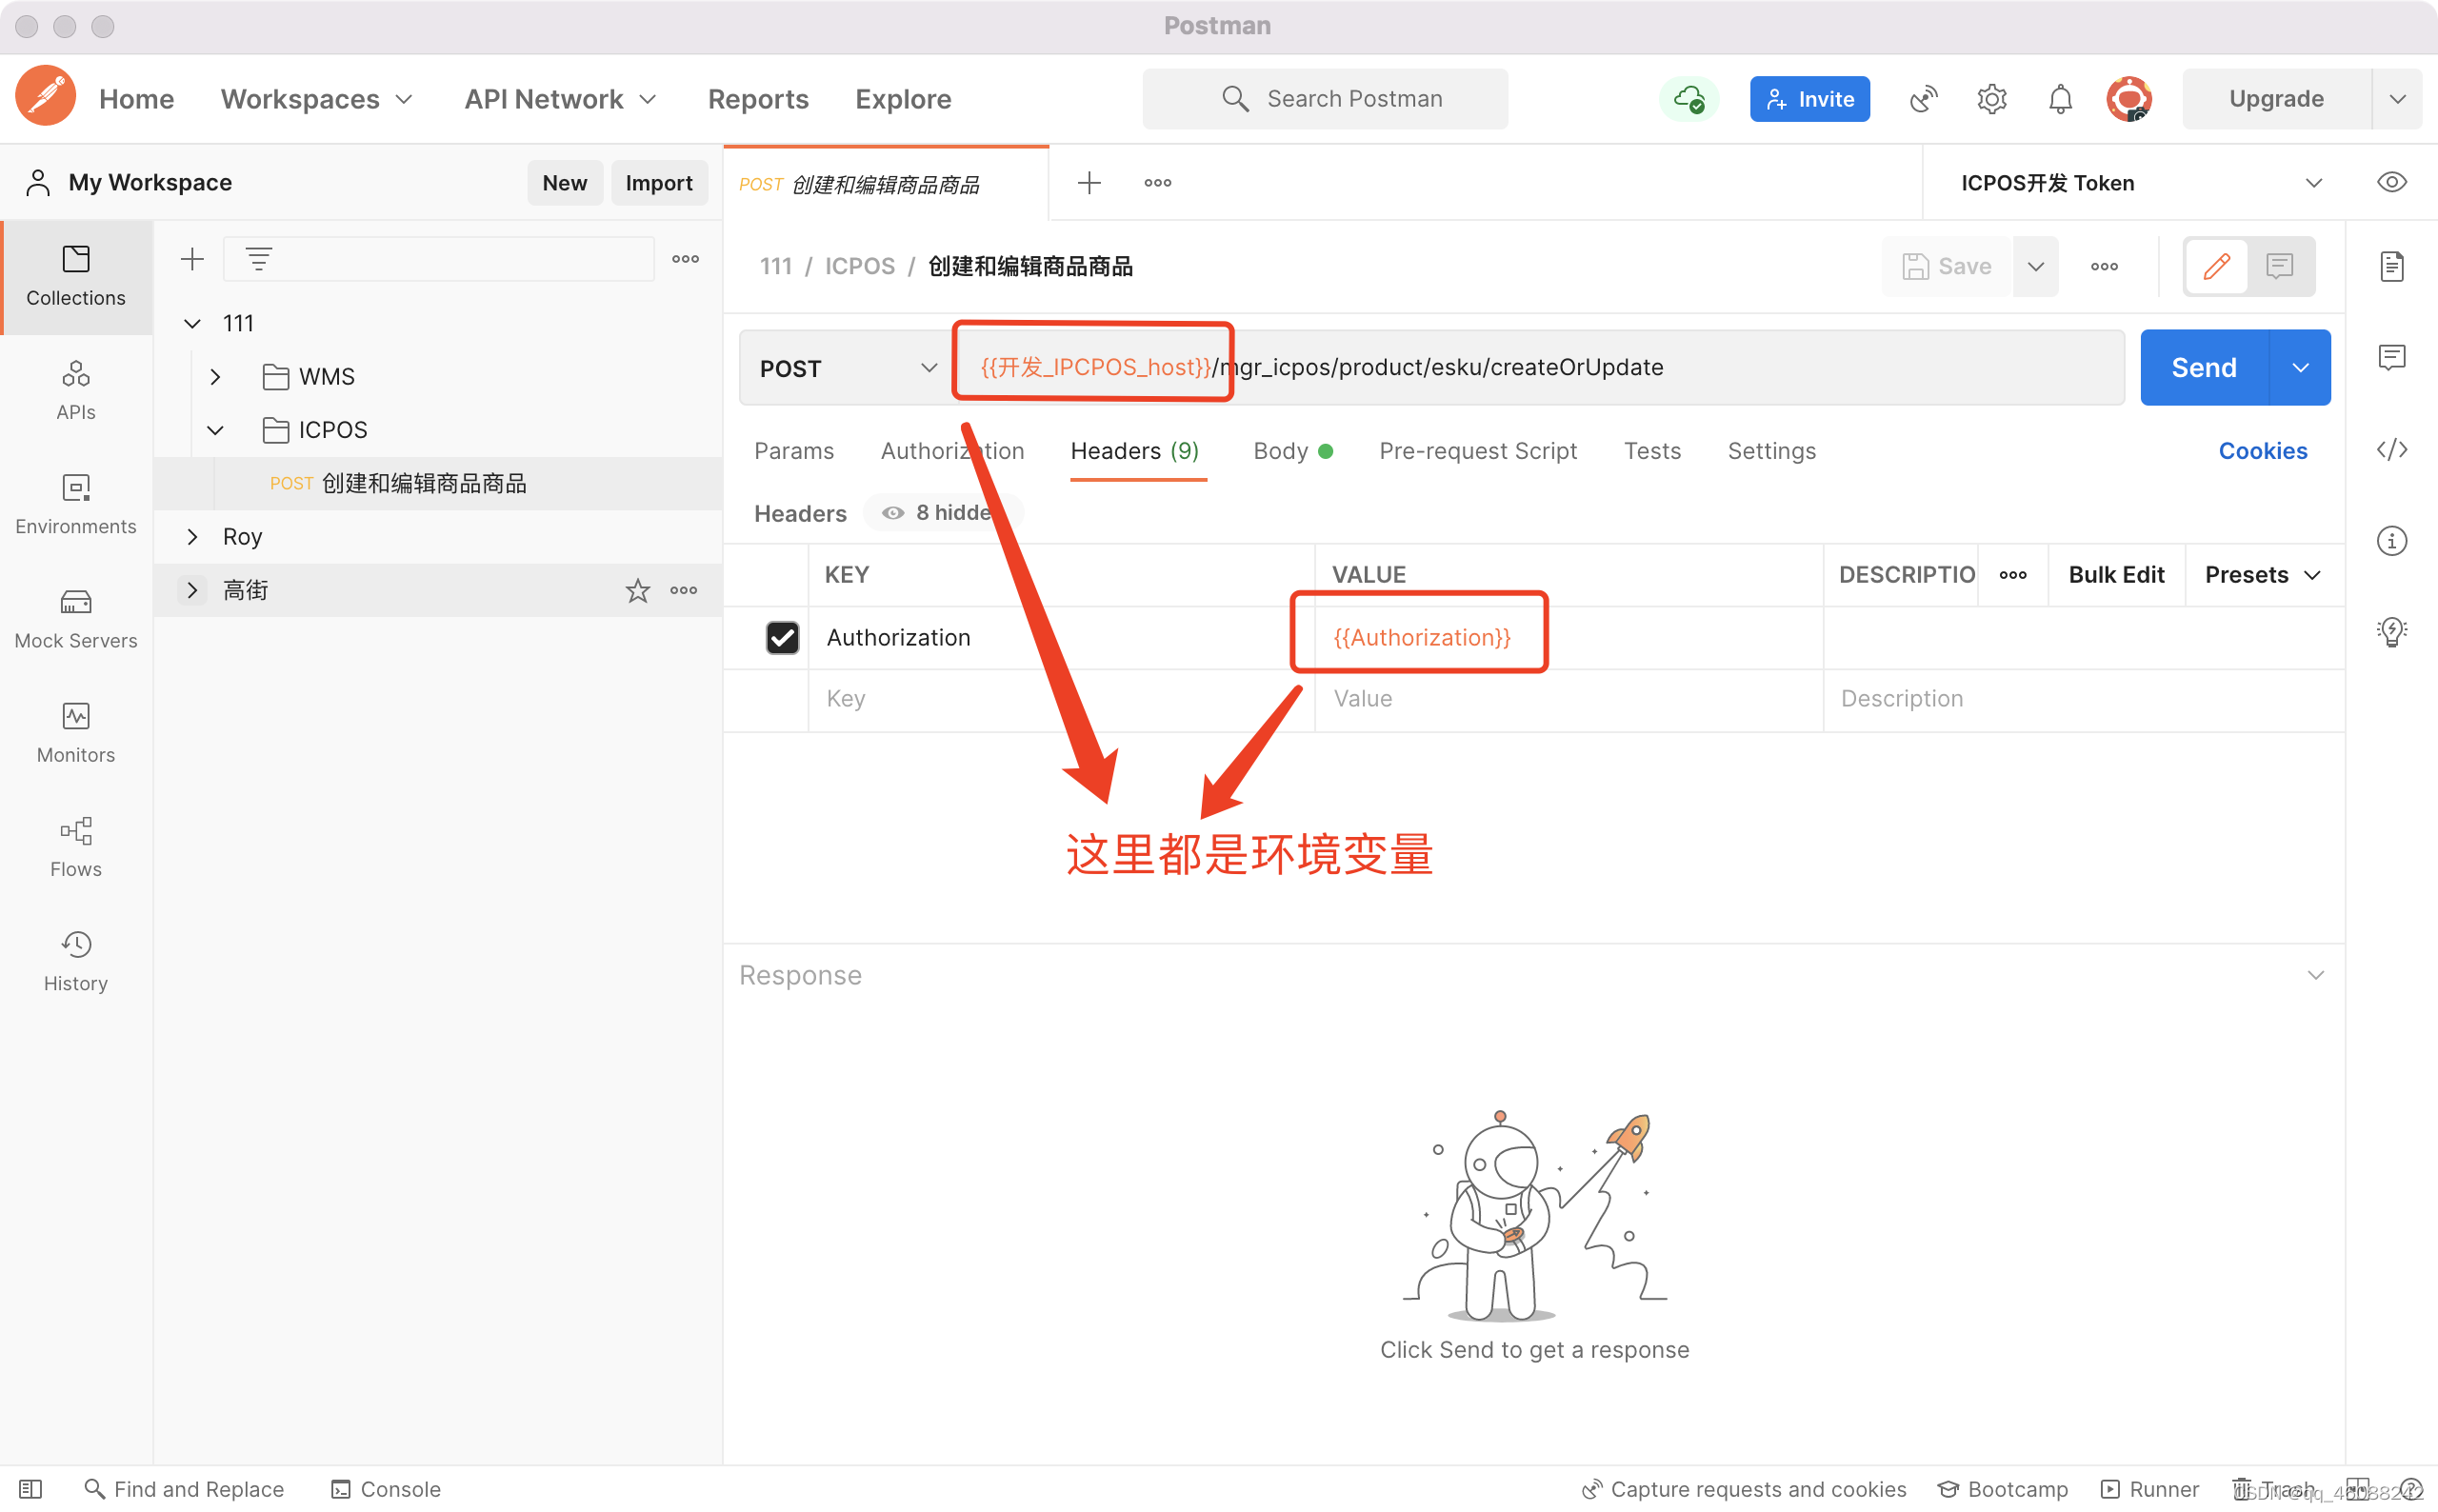Image resolution: width=2438 pixels, height=1512 pixels.
Task: Open the Pre-request Script tab
Action: pyautogui.click(x=1478, y=451)
